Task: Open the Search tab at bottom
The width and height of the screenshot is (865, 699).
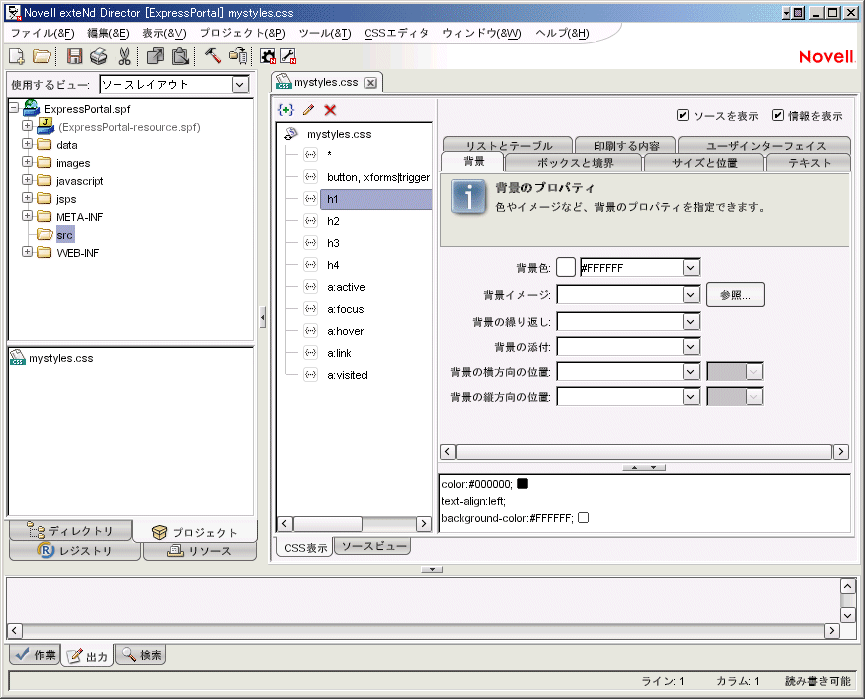Action: click(x=141, y=655)
